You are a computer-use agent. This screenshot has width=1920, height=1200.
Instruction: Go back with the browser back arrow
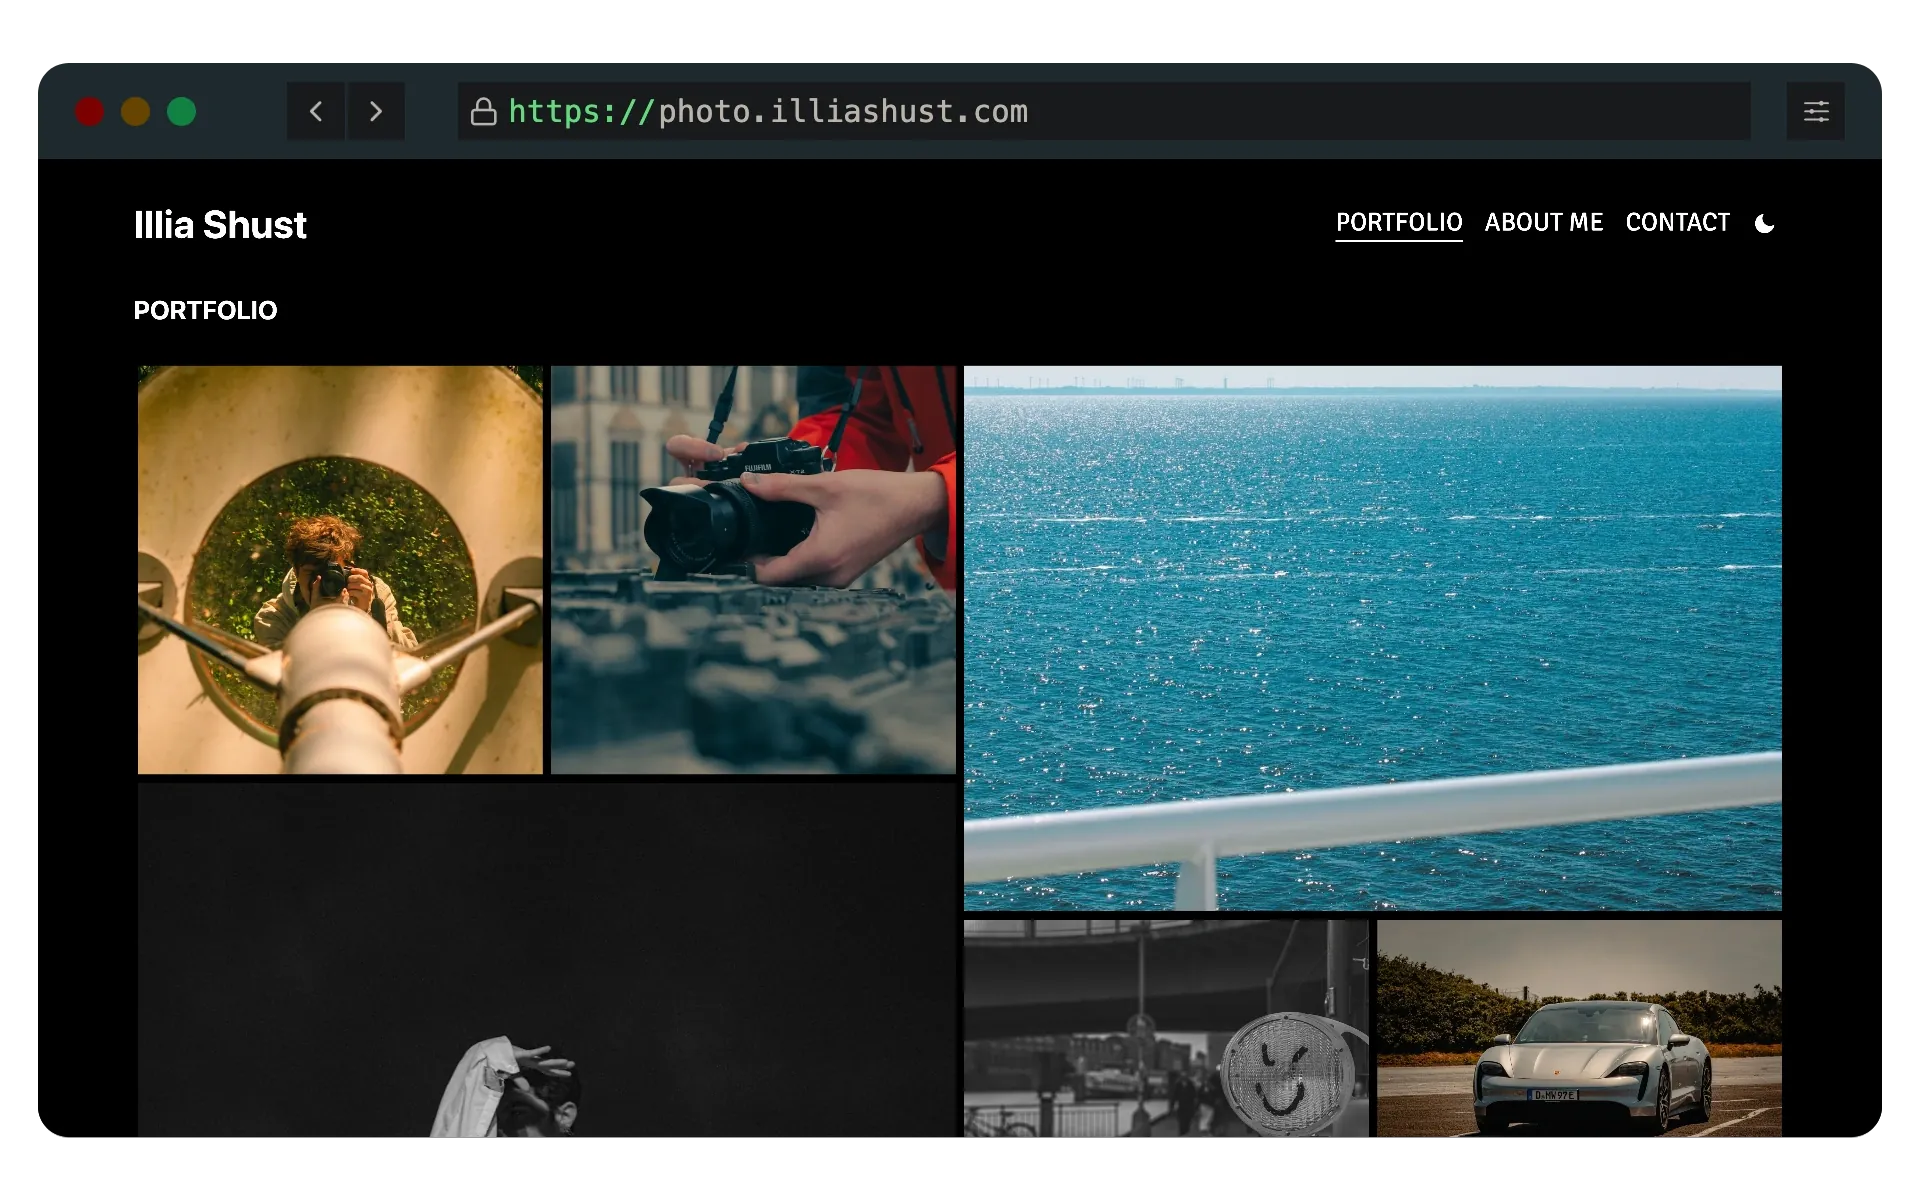(316, 111)
